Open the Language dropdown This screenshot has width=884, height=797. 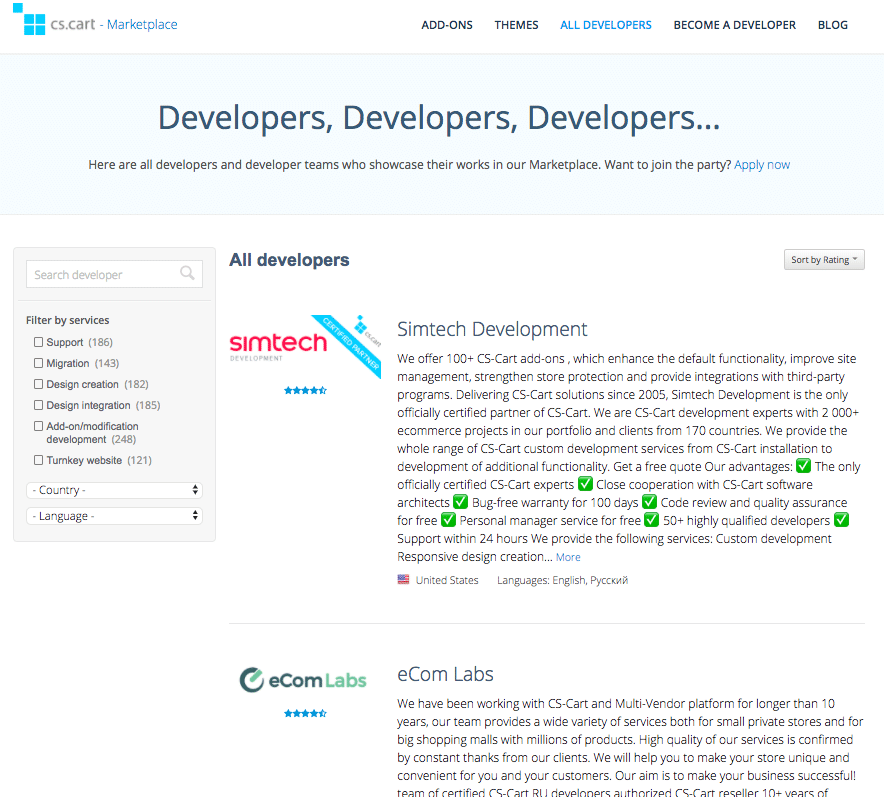click(113, 516)
